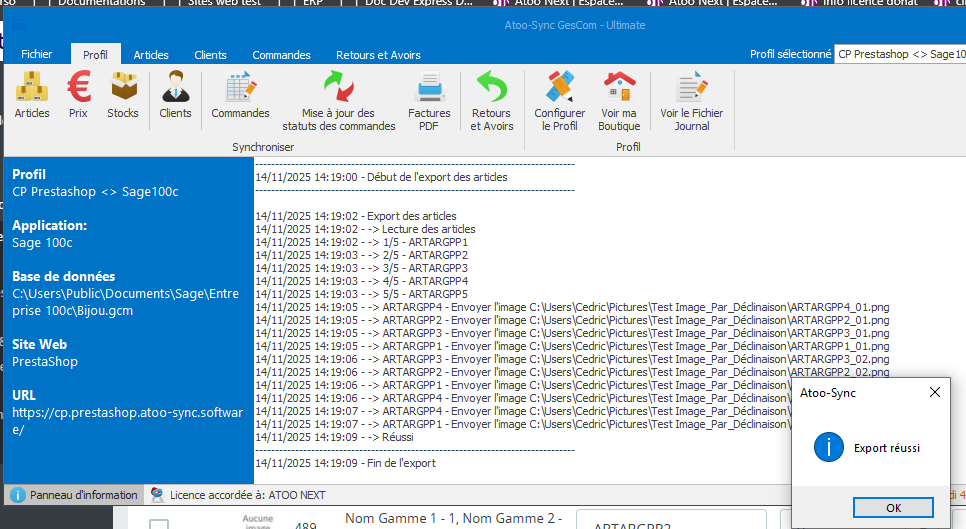Open the Commandes tab
966x529 pixels.
[281, 54]
